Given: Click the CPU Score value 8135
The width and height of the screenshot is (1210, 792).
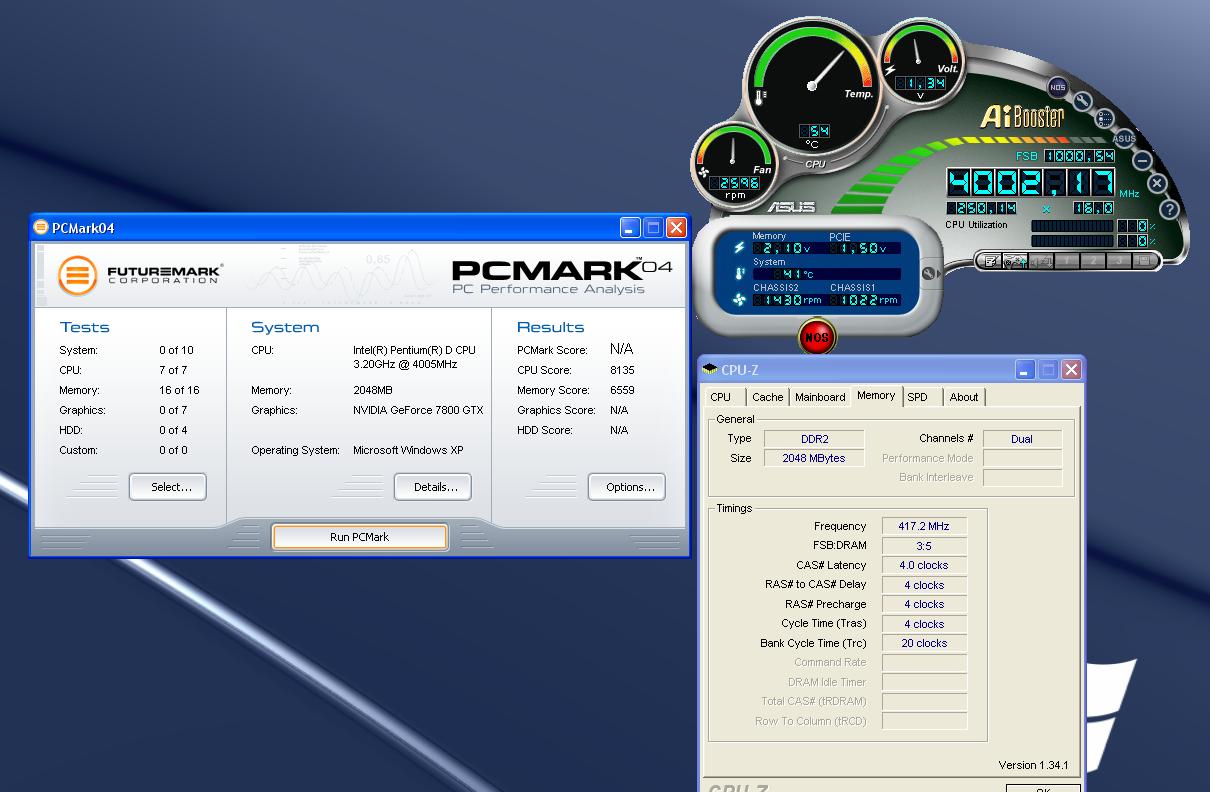Looking at the screenshot, I should tap(622, 370).
